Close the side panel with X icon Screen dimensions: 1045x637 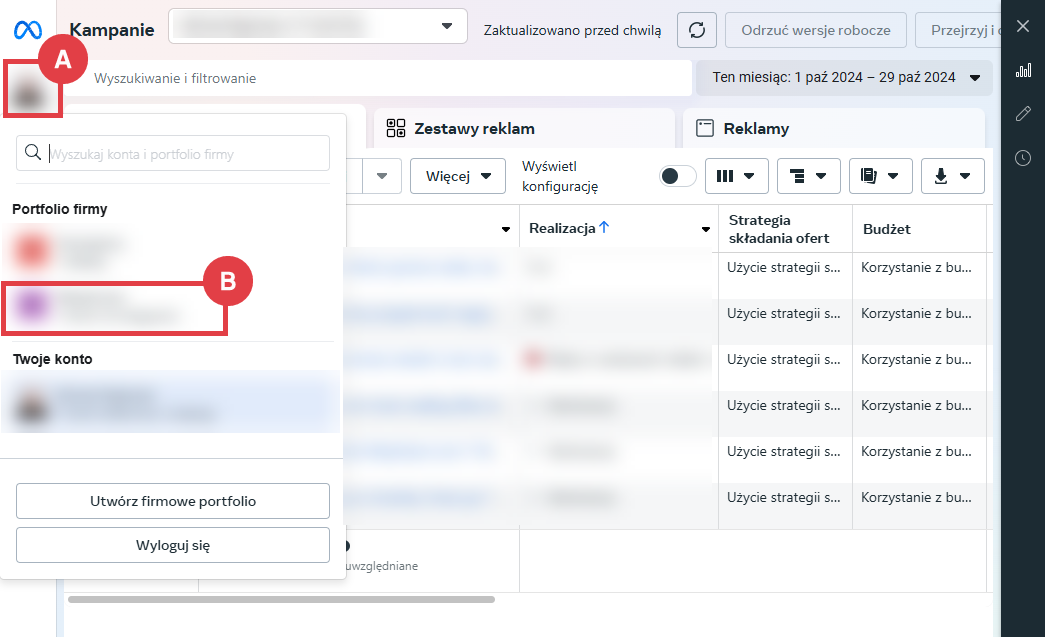point(1022,26)
